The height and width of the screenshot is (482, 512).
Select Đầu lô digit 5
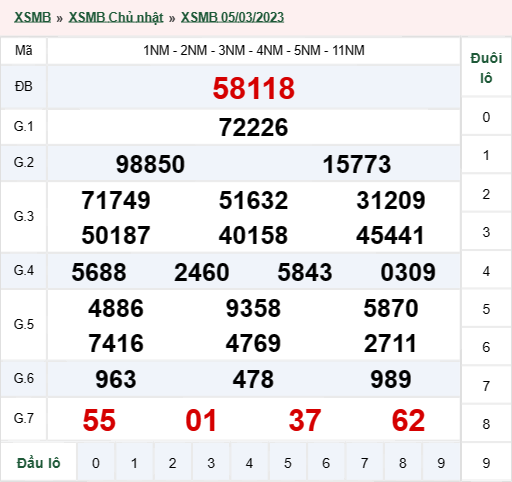coord(288,463)
